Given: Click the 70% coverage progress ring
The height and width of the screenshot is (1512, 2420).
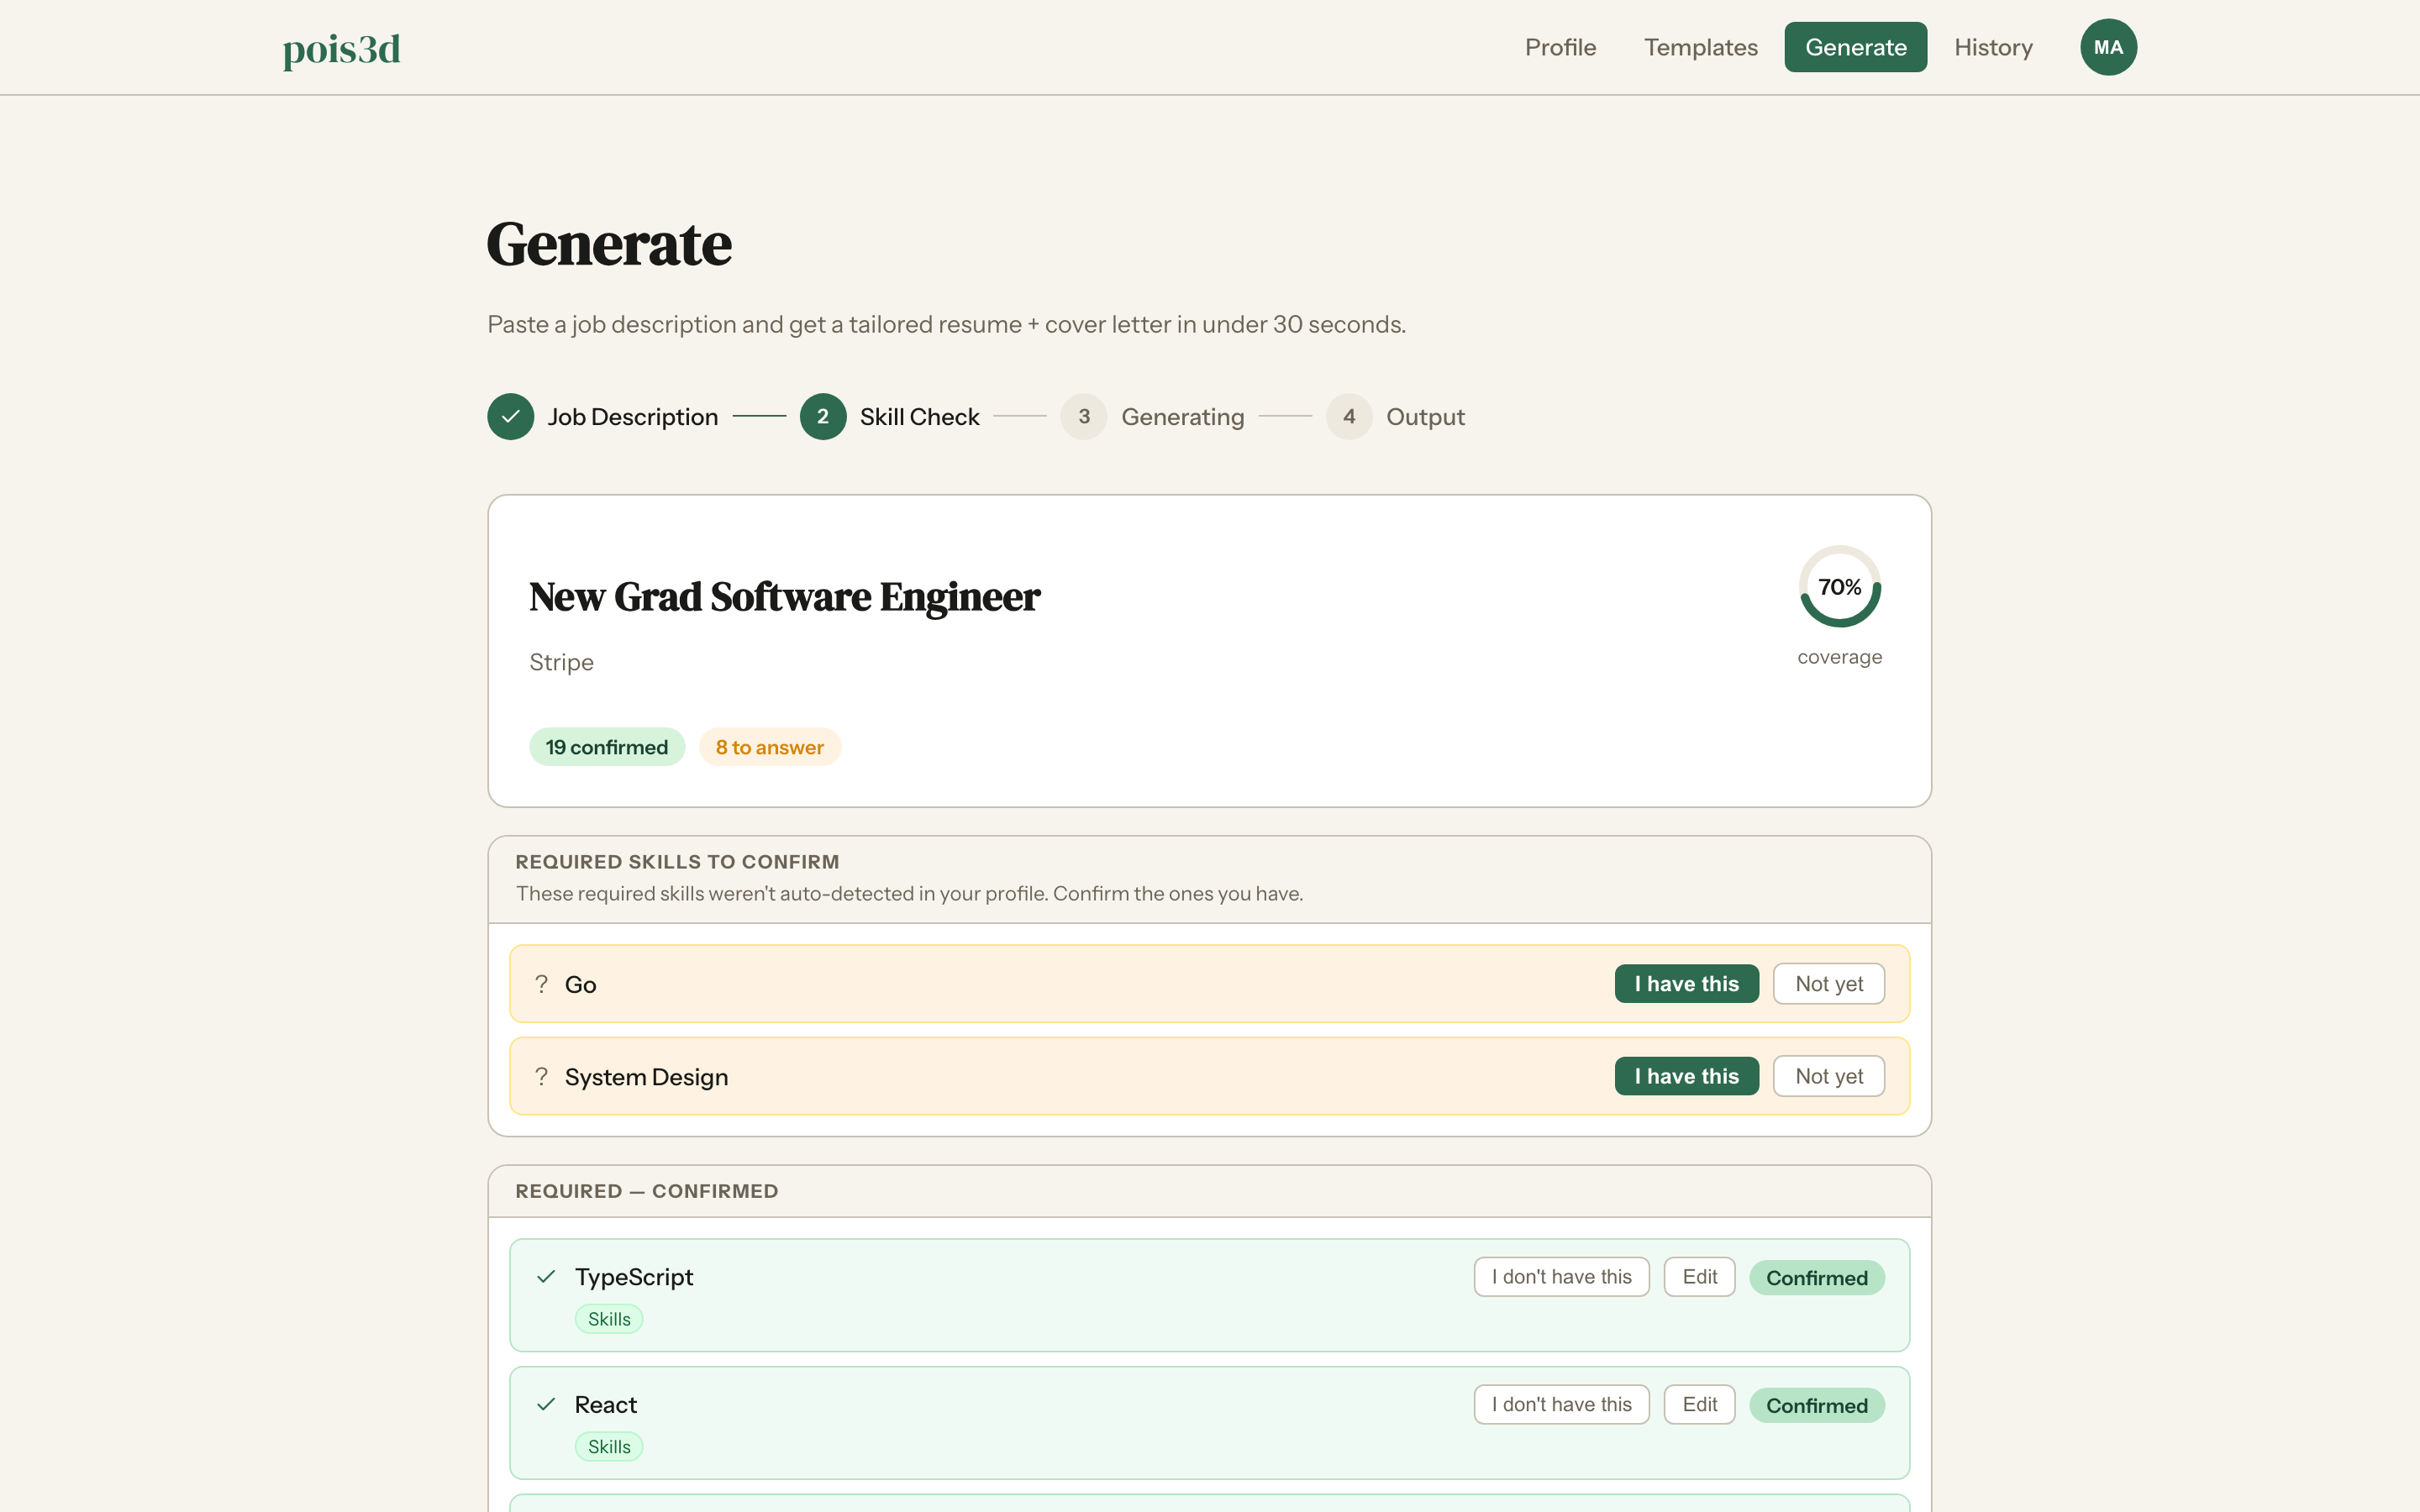Looking at the screenshot, I should pos(1839,587).
